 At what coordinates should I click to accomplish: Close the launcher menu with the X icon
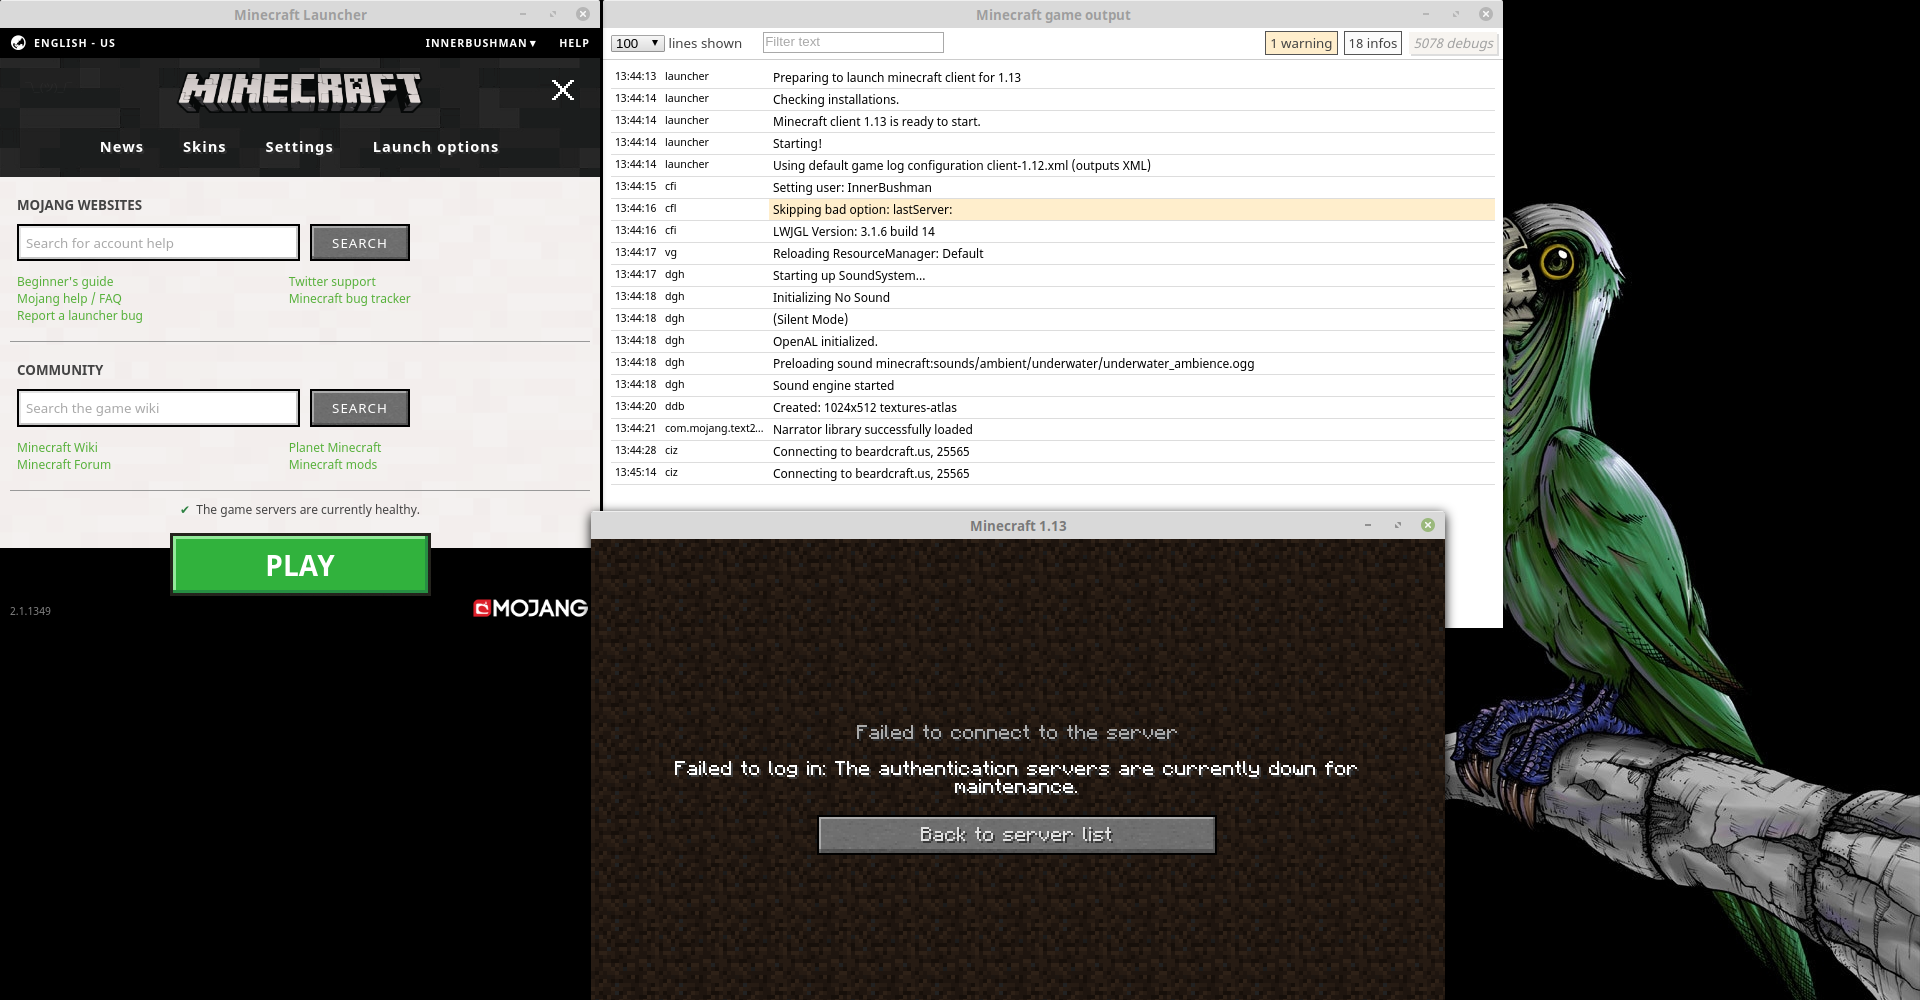tap(563, 90)
